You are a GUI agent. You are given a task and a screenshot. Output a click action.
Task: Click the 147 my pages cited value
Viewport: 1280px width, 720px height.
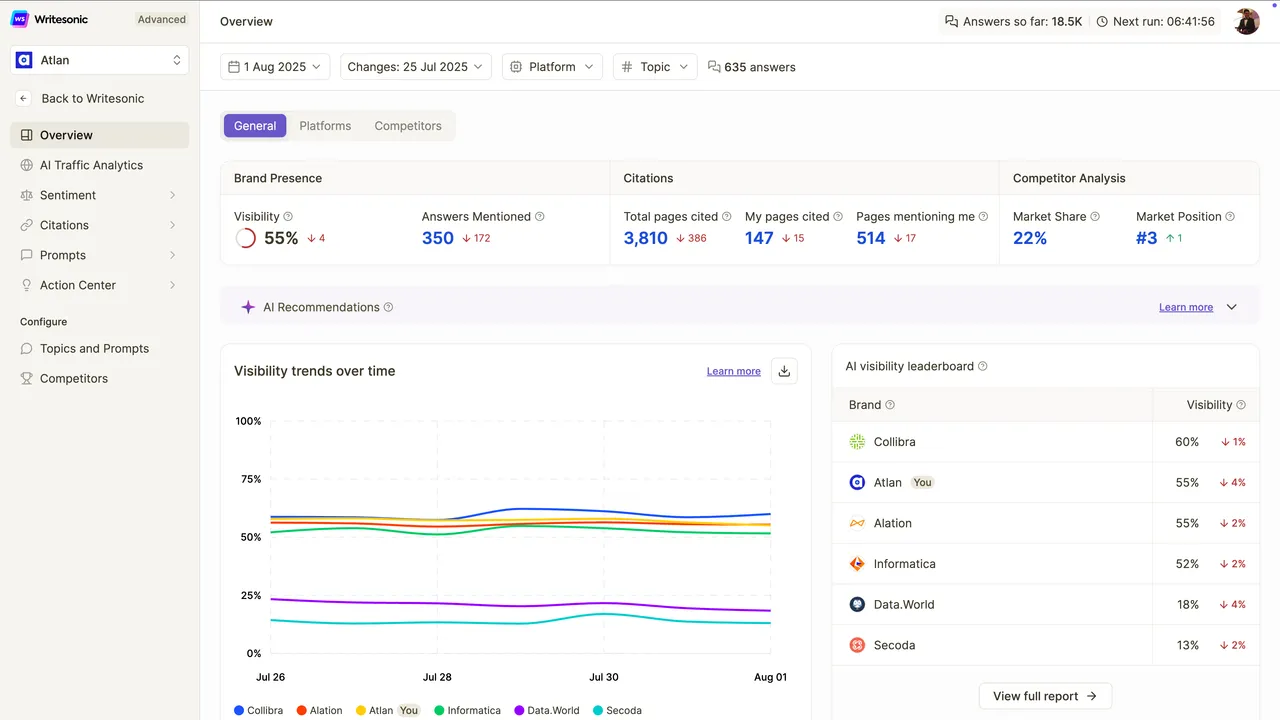coord(759,238)
